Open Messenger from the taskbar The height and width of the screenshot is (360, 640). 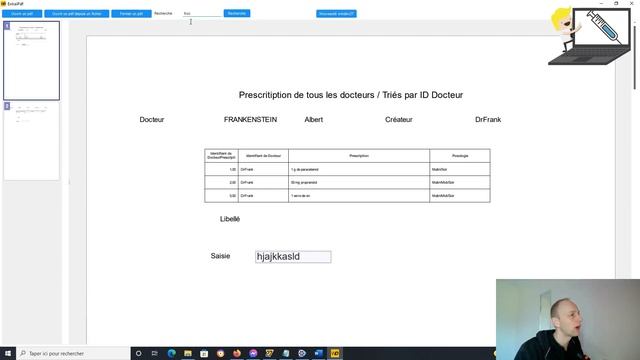tap(253, 353)
